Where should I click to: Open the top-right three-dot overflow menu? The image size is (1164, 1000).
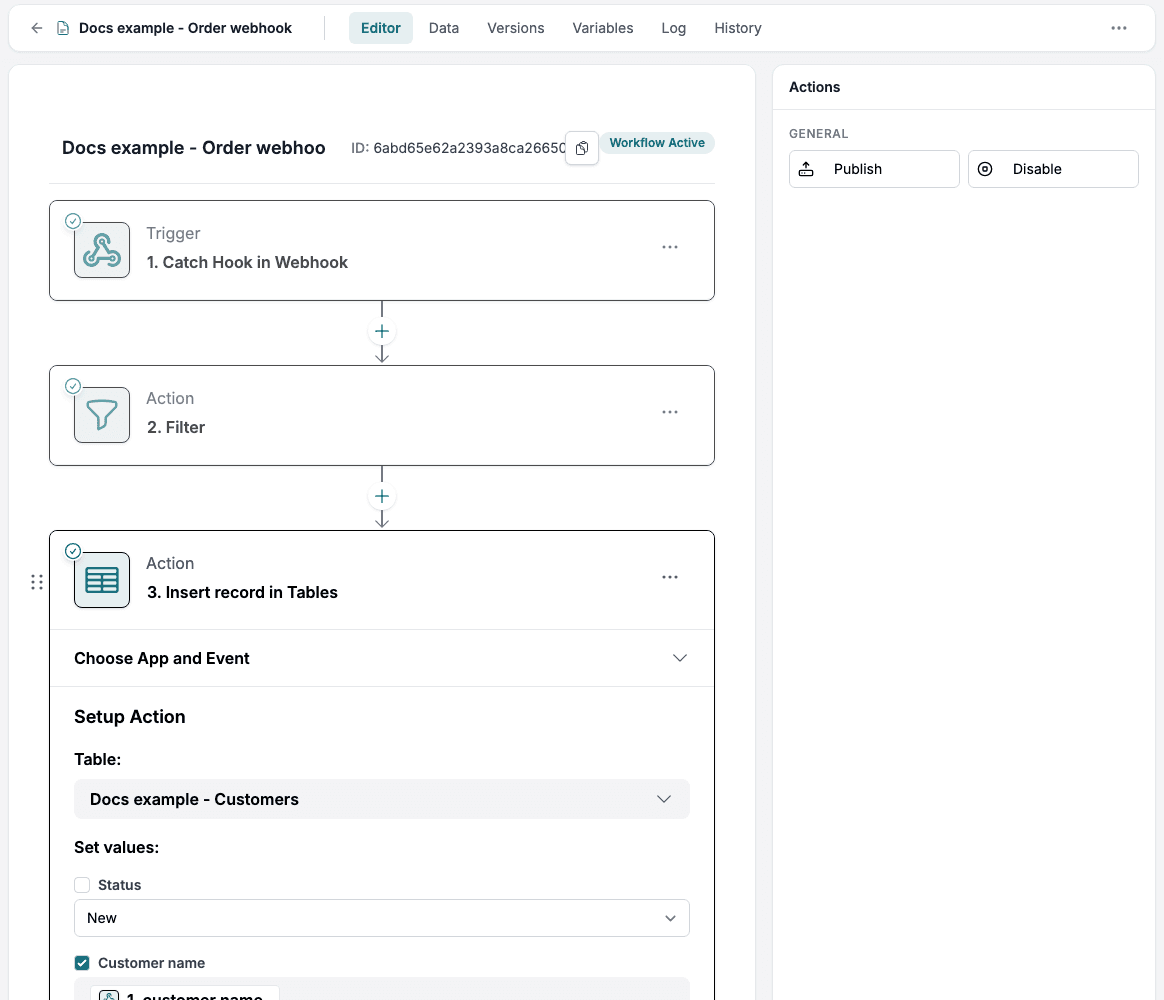tap(1119, 28)
